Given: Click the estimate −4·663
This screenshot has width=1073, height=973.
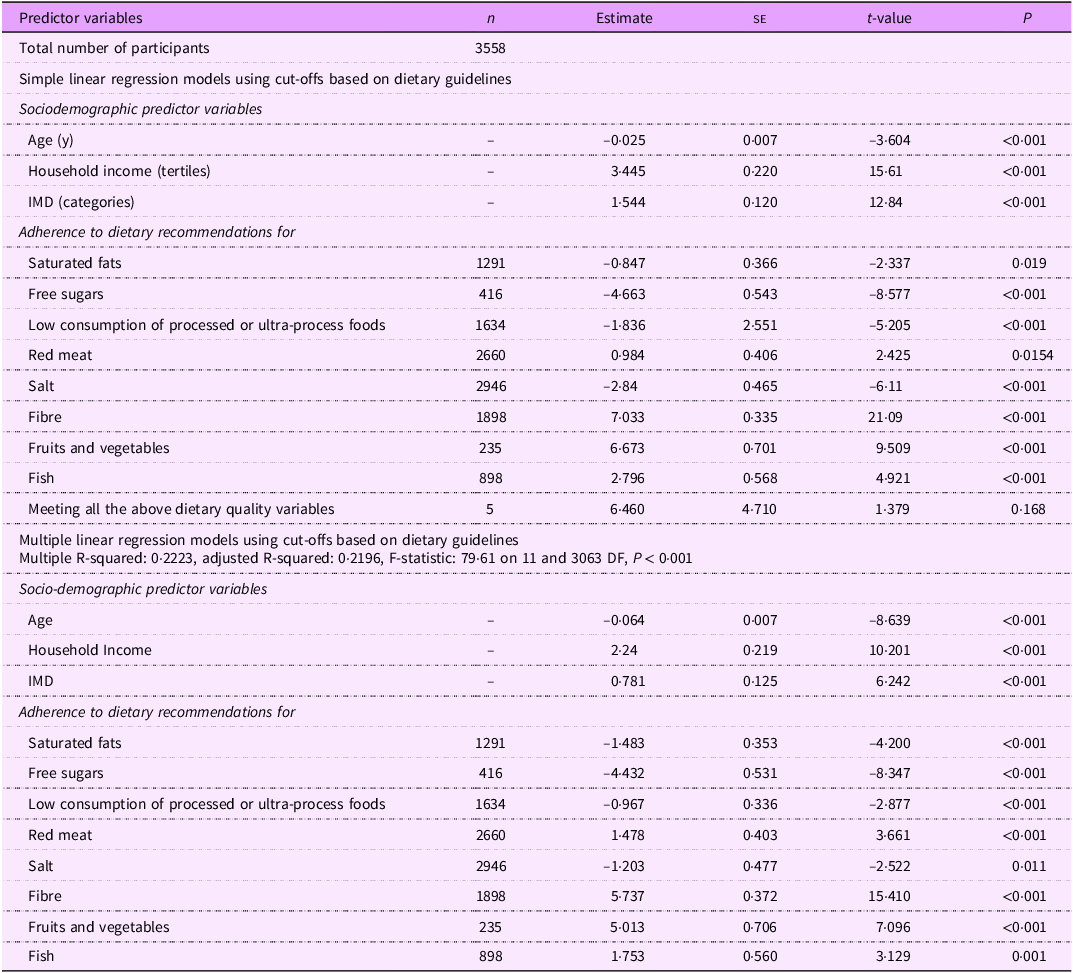Looking at the screenshot, I should [624, 294].
